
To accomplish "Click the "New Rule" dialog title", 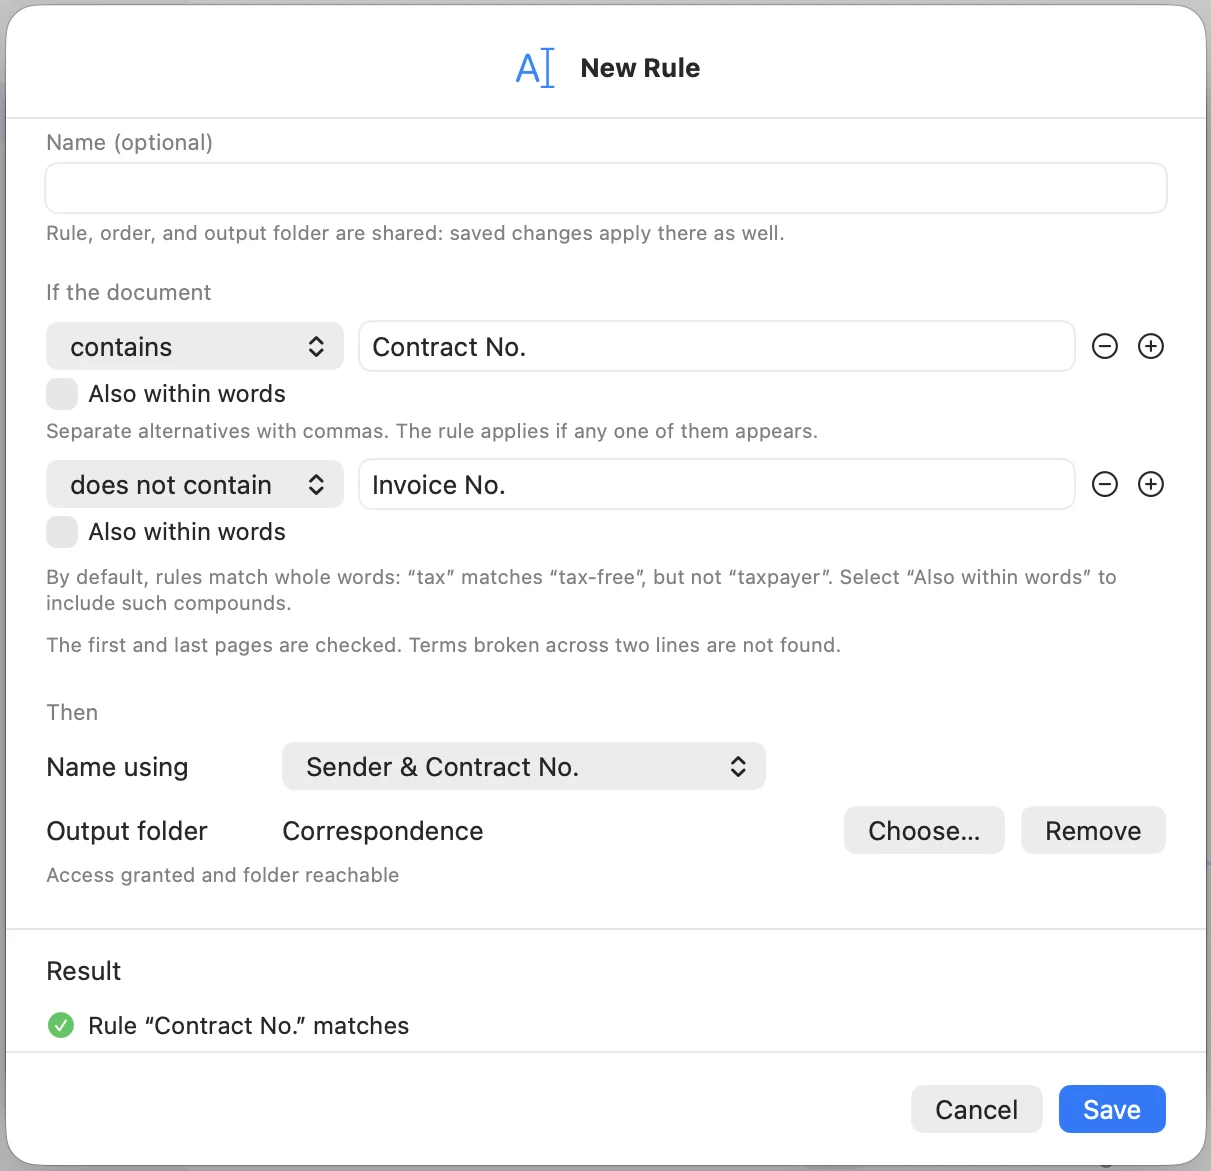I will (x=640, y=68).
